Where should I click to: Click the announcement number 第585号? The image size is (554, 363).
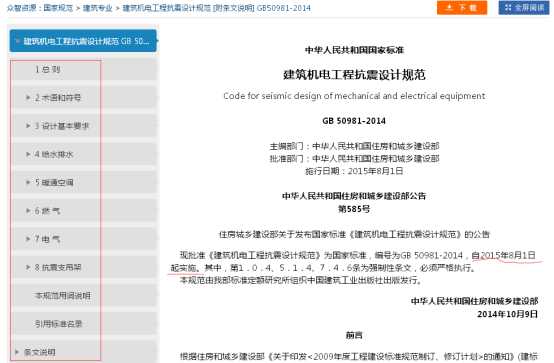pyautogui.click(x=354, y=209)
